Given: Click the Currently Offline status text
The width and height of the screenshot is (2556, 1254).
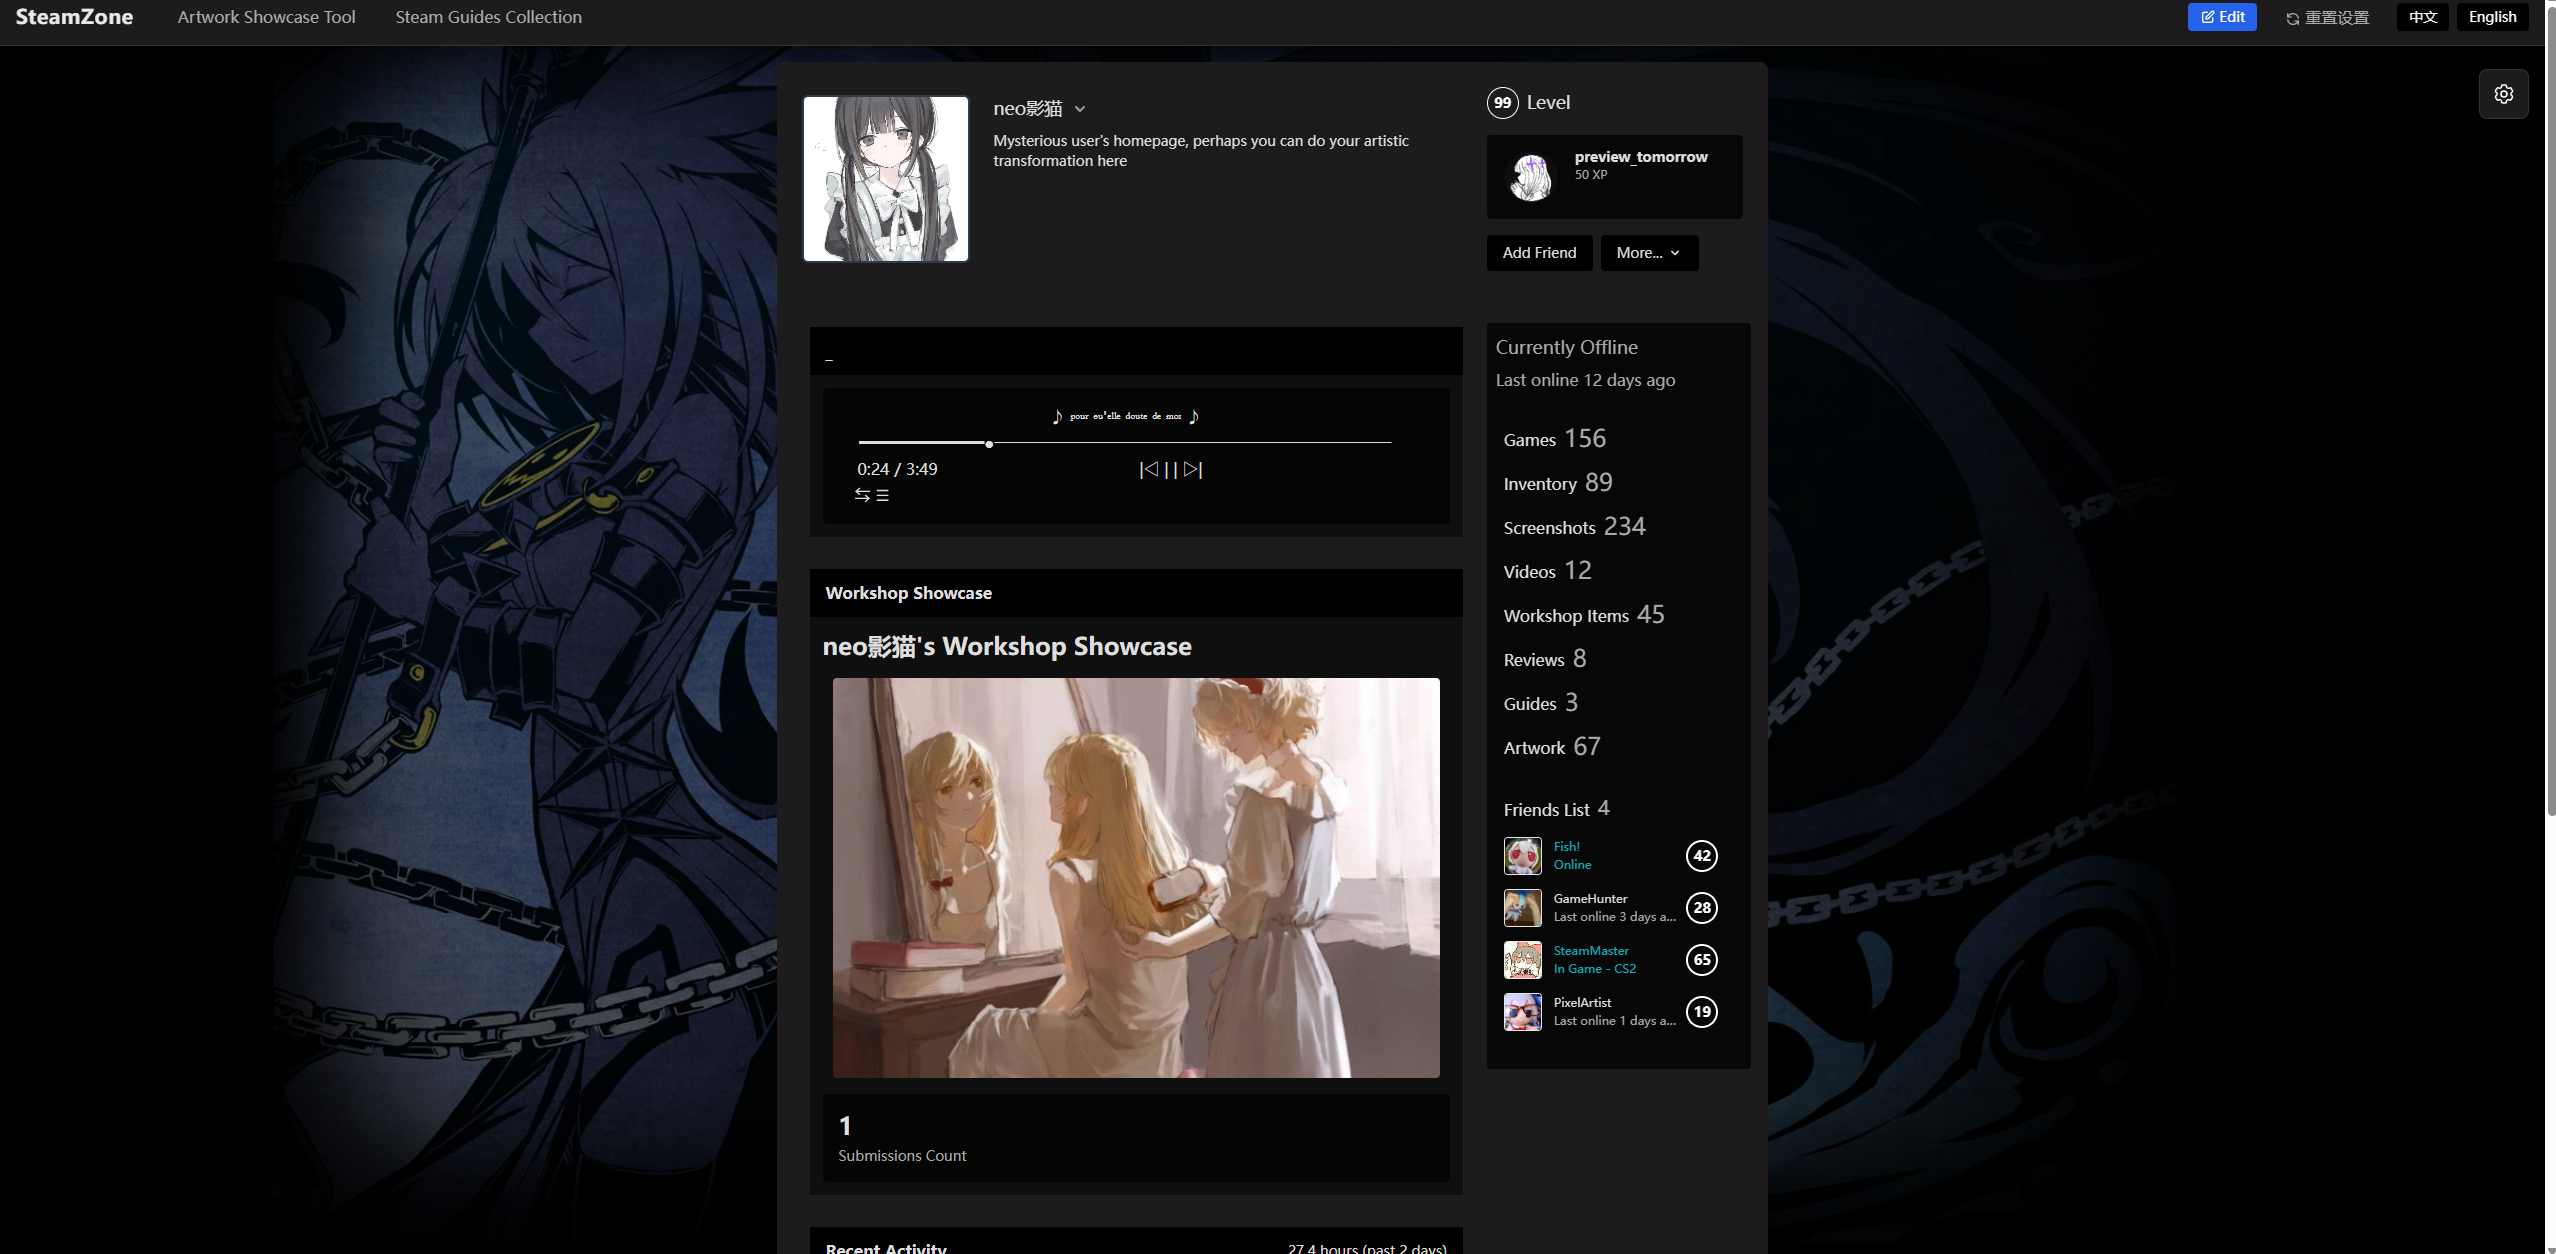Looking at the screenshot, I should 1566,347.
